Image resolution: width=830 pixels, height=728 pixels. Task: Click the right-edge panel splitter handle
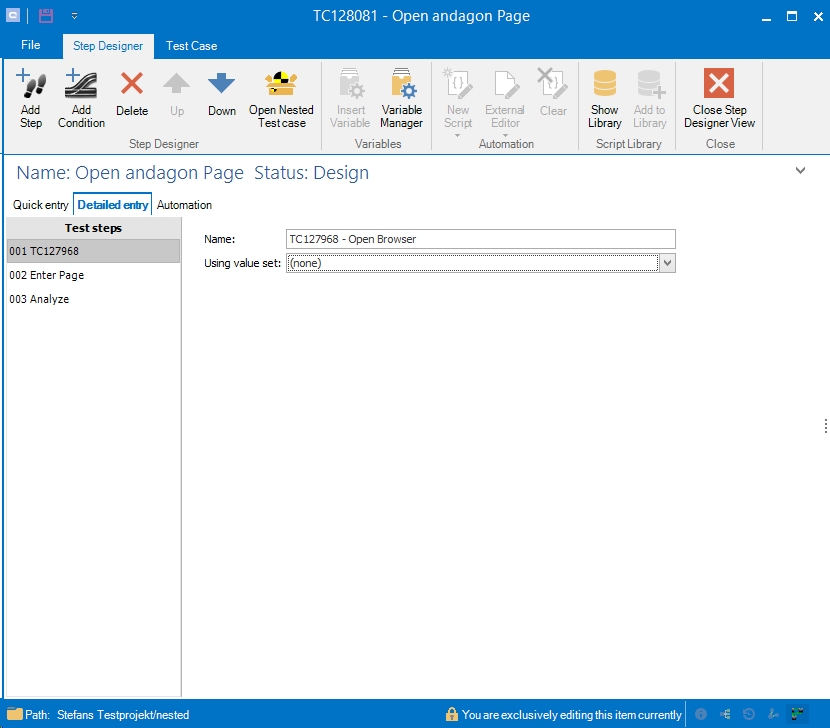[825, 426]
